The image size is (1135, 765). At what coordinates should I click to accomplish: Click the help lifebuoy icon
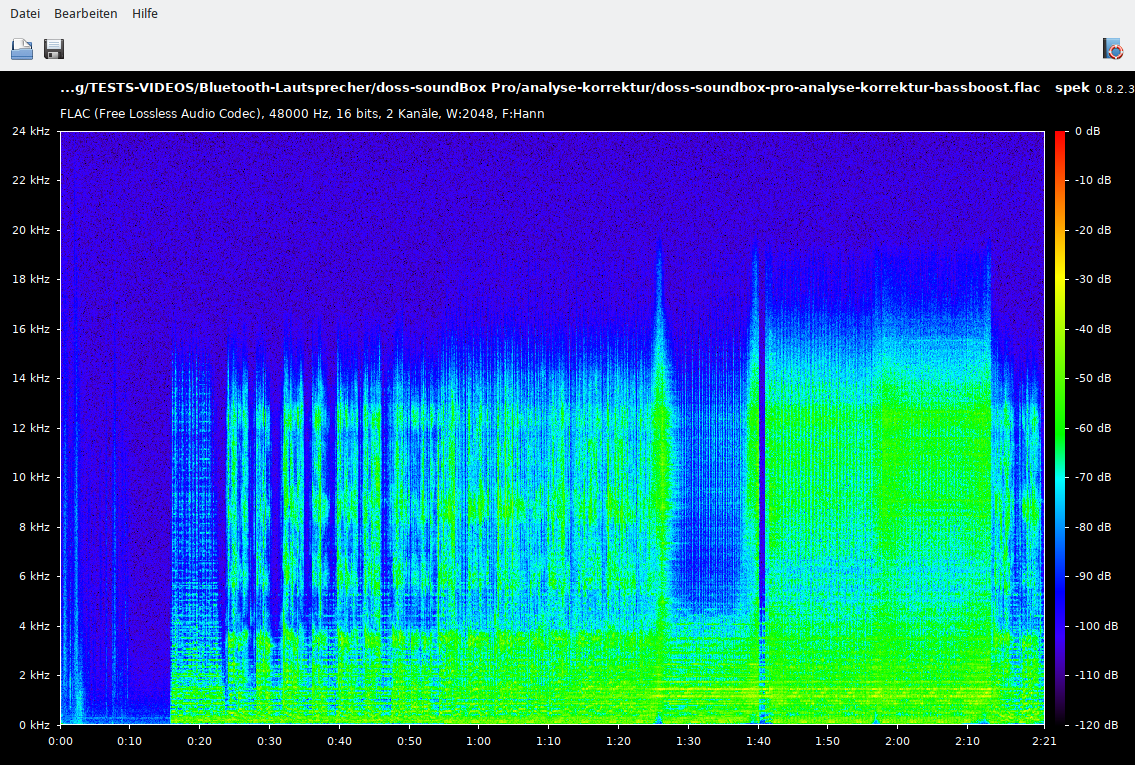[1113, 49]
